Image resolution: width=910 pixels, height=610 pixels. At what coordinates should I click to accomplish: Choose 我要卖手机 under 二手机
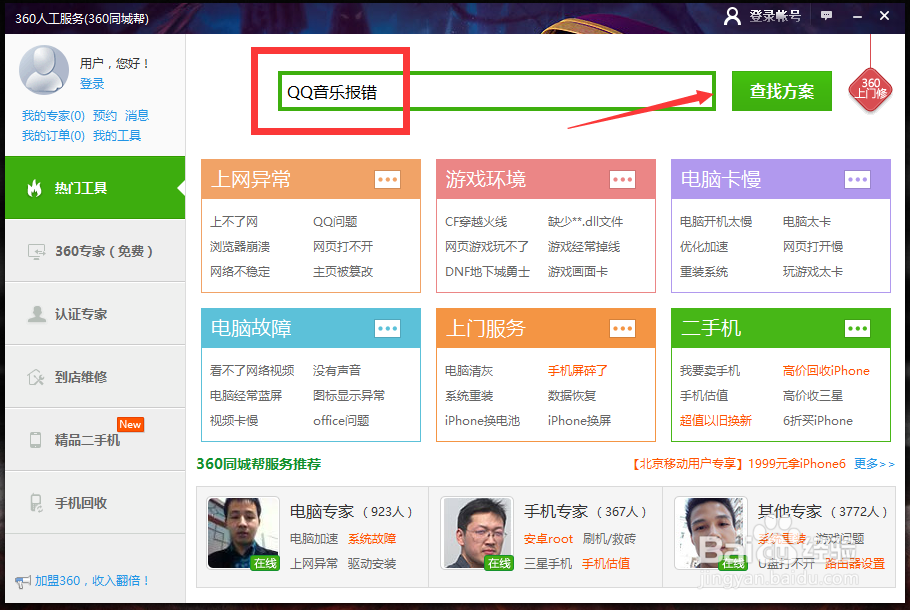pos(710,370)
